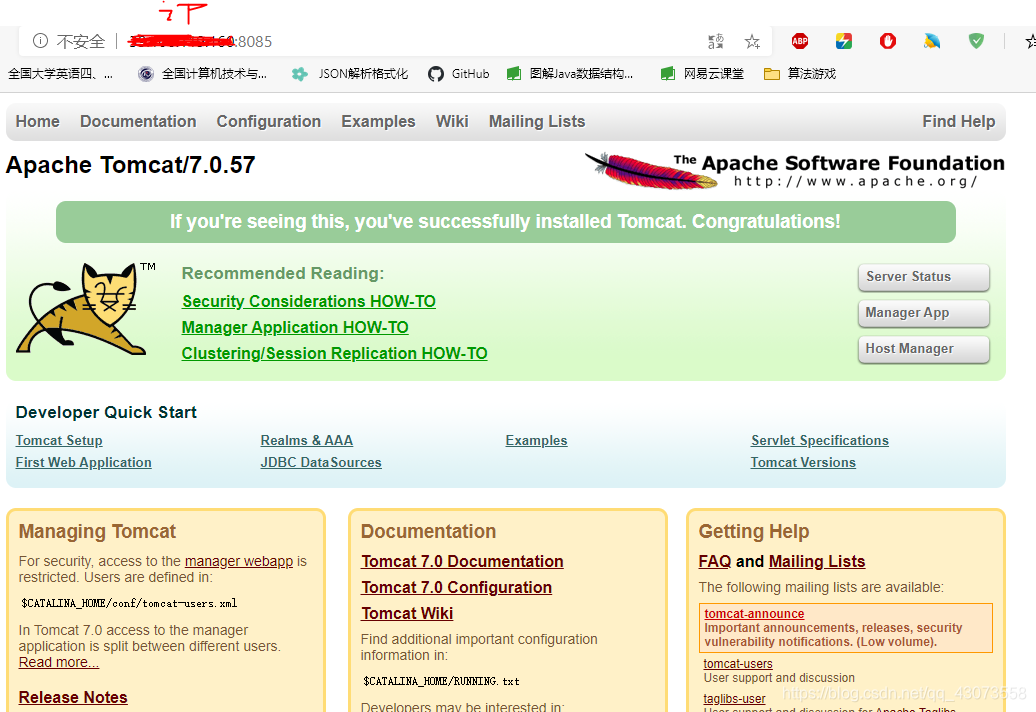
Task: Click the Apache Tomcat/7.0.57 heading
Action: pyautogui.click(x=130, y=165)
